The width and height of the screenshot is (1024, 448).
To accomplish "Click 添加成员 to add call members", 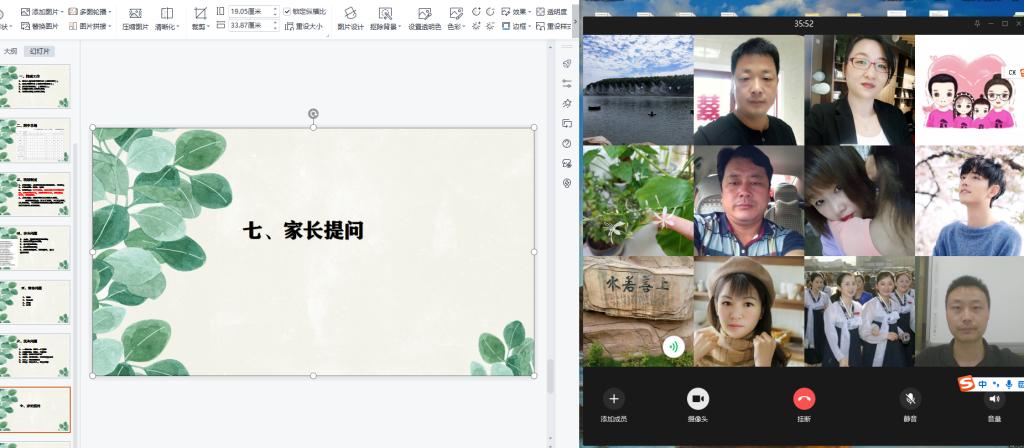I will pyautogui.click(x=613, y=406).
